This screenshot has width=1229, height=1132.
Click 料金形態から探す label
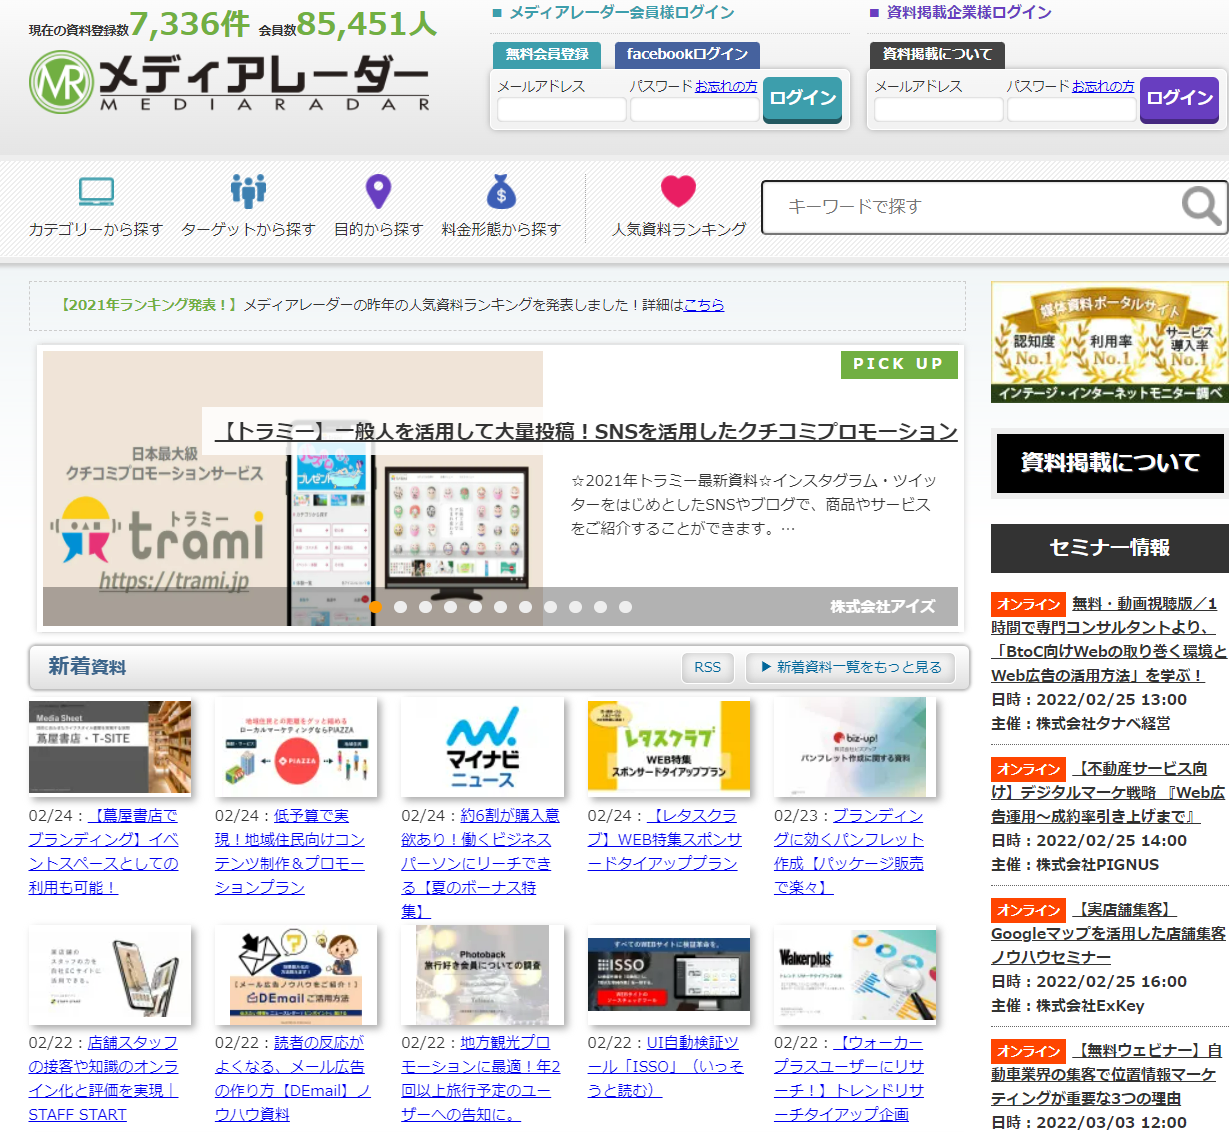[x=501, y=229]
